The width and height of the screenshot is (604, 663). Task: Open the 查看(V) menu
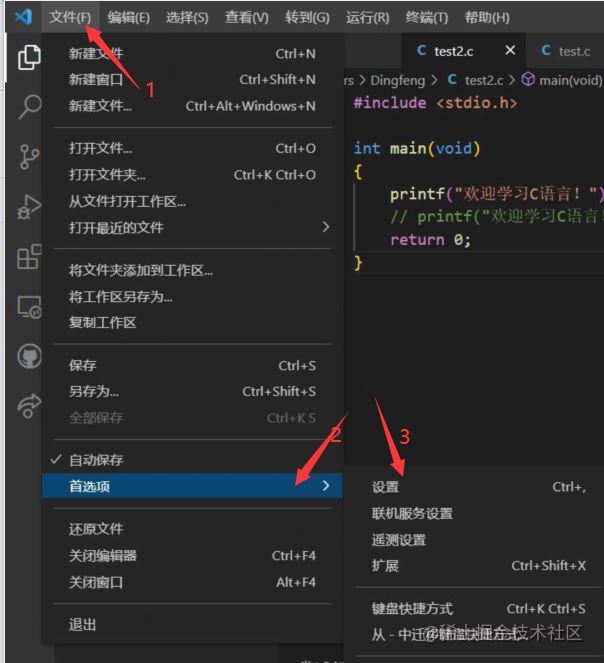tap(247, 17)
